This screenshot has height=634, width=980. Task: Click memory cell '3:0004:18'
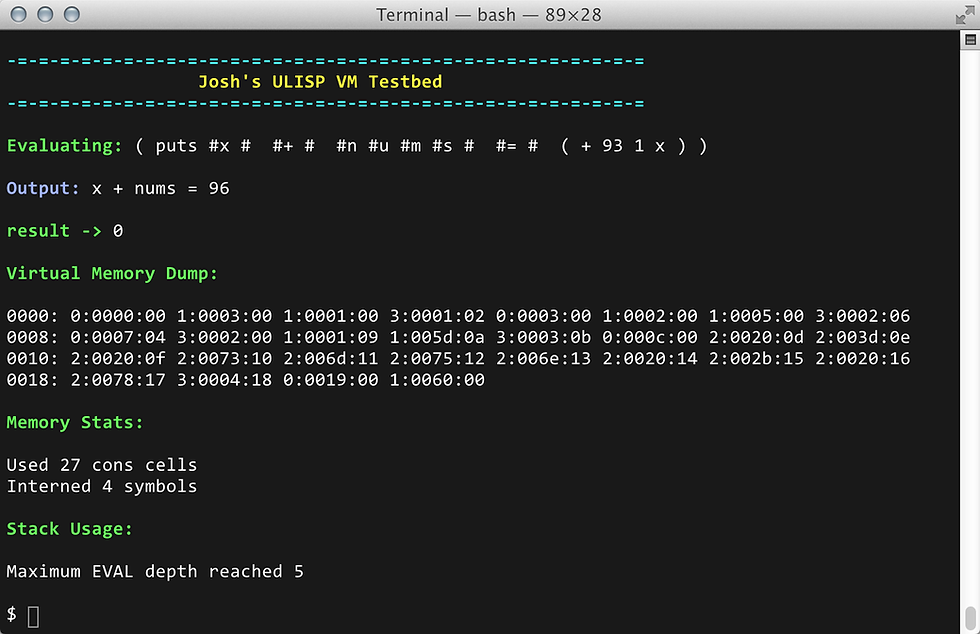tap(224, 380)
